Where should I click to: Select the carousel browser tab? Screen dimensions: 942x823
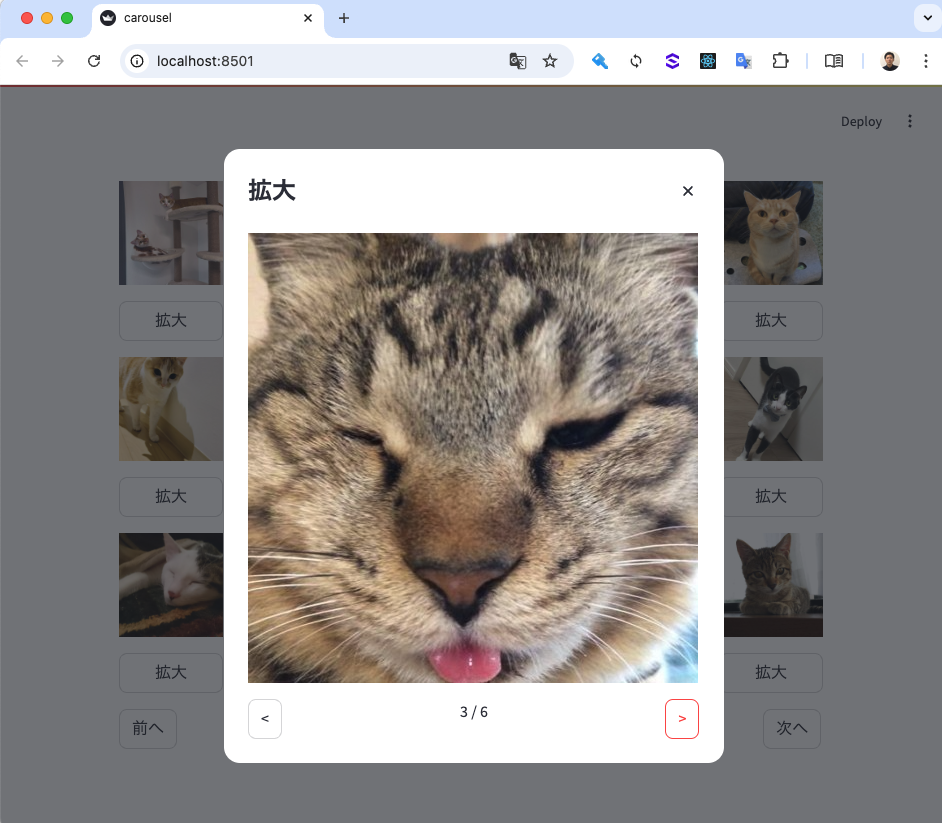click(207, 18)
